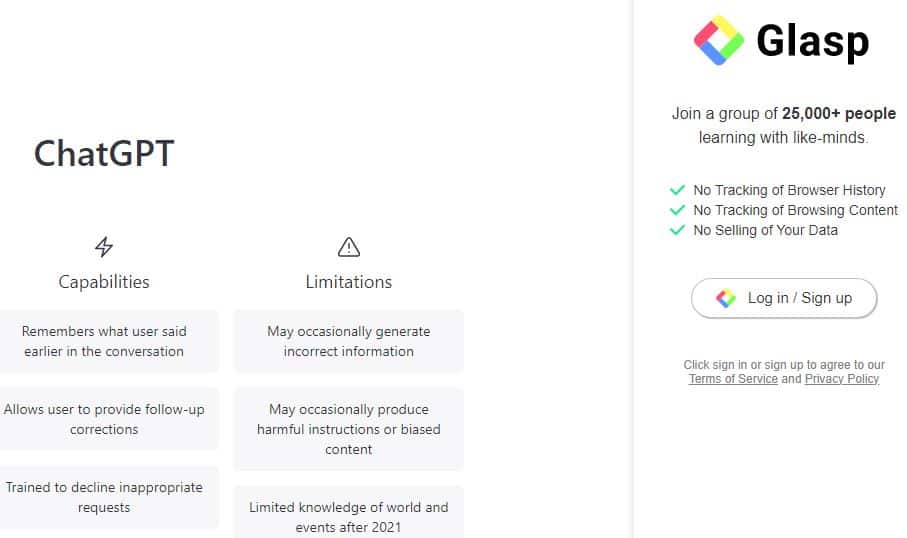The width and height of the screenshot is (907, 538).
Task: Click the warning triangle Limitations icon
Action: click(348, 246)
